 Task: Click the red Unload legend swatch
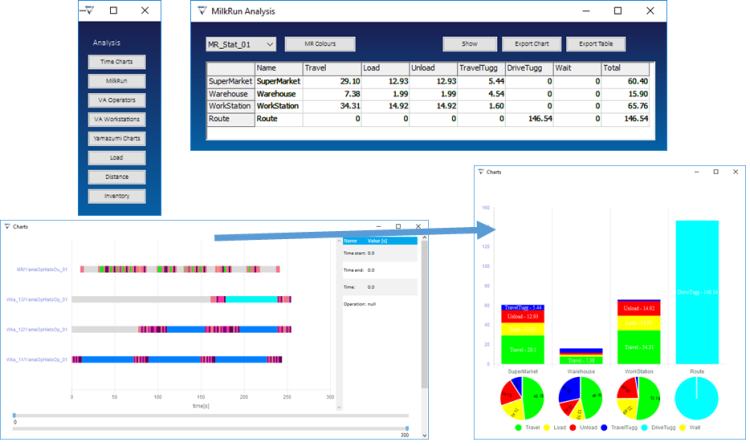click(573, 428)
